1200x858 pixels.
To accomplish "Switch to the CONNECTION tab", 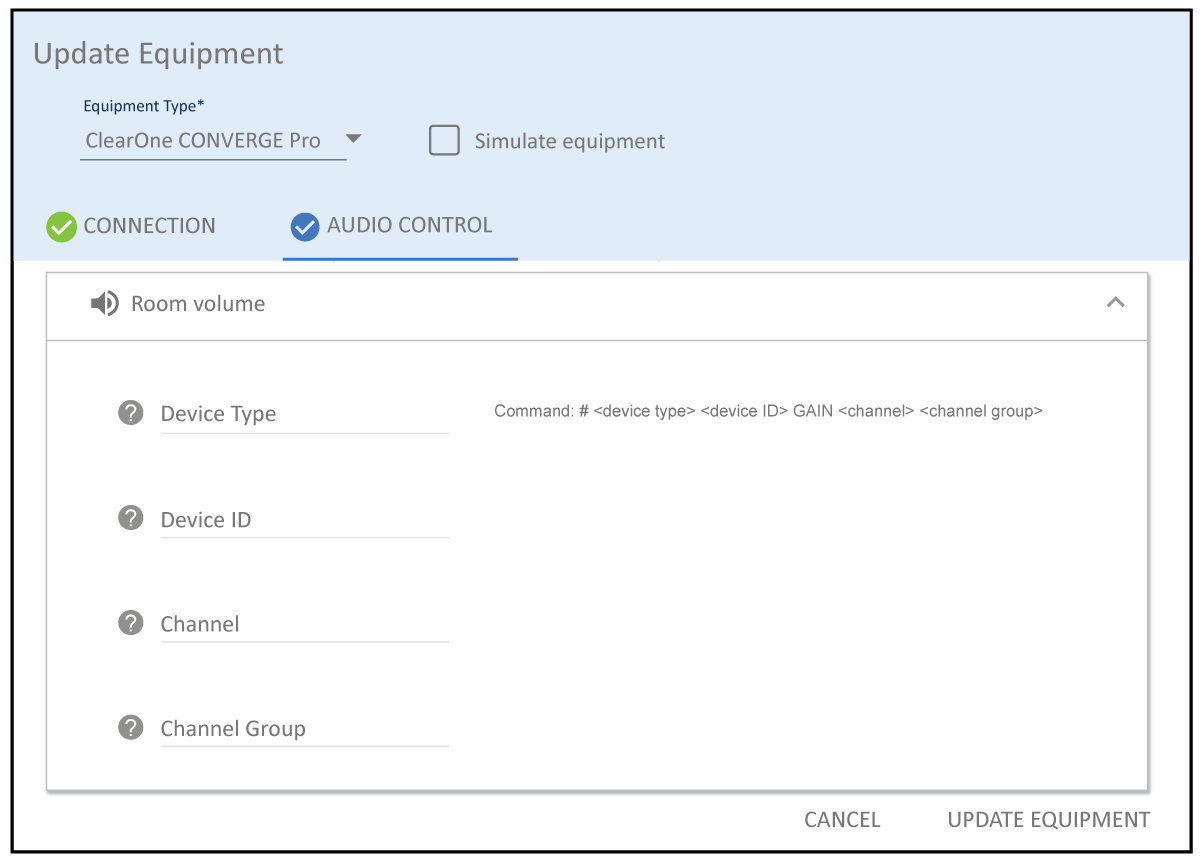I will (x=149, y=226).
